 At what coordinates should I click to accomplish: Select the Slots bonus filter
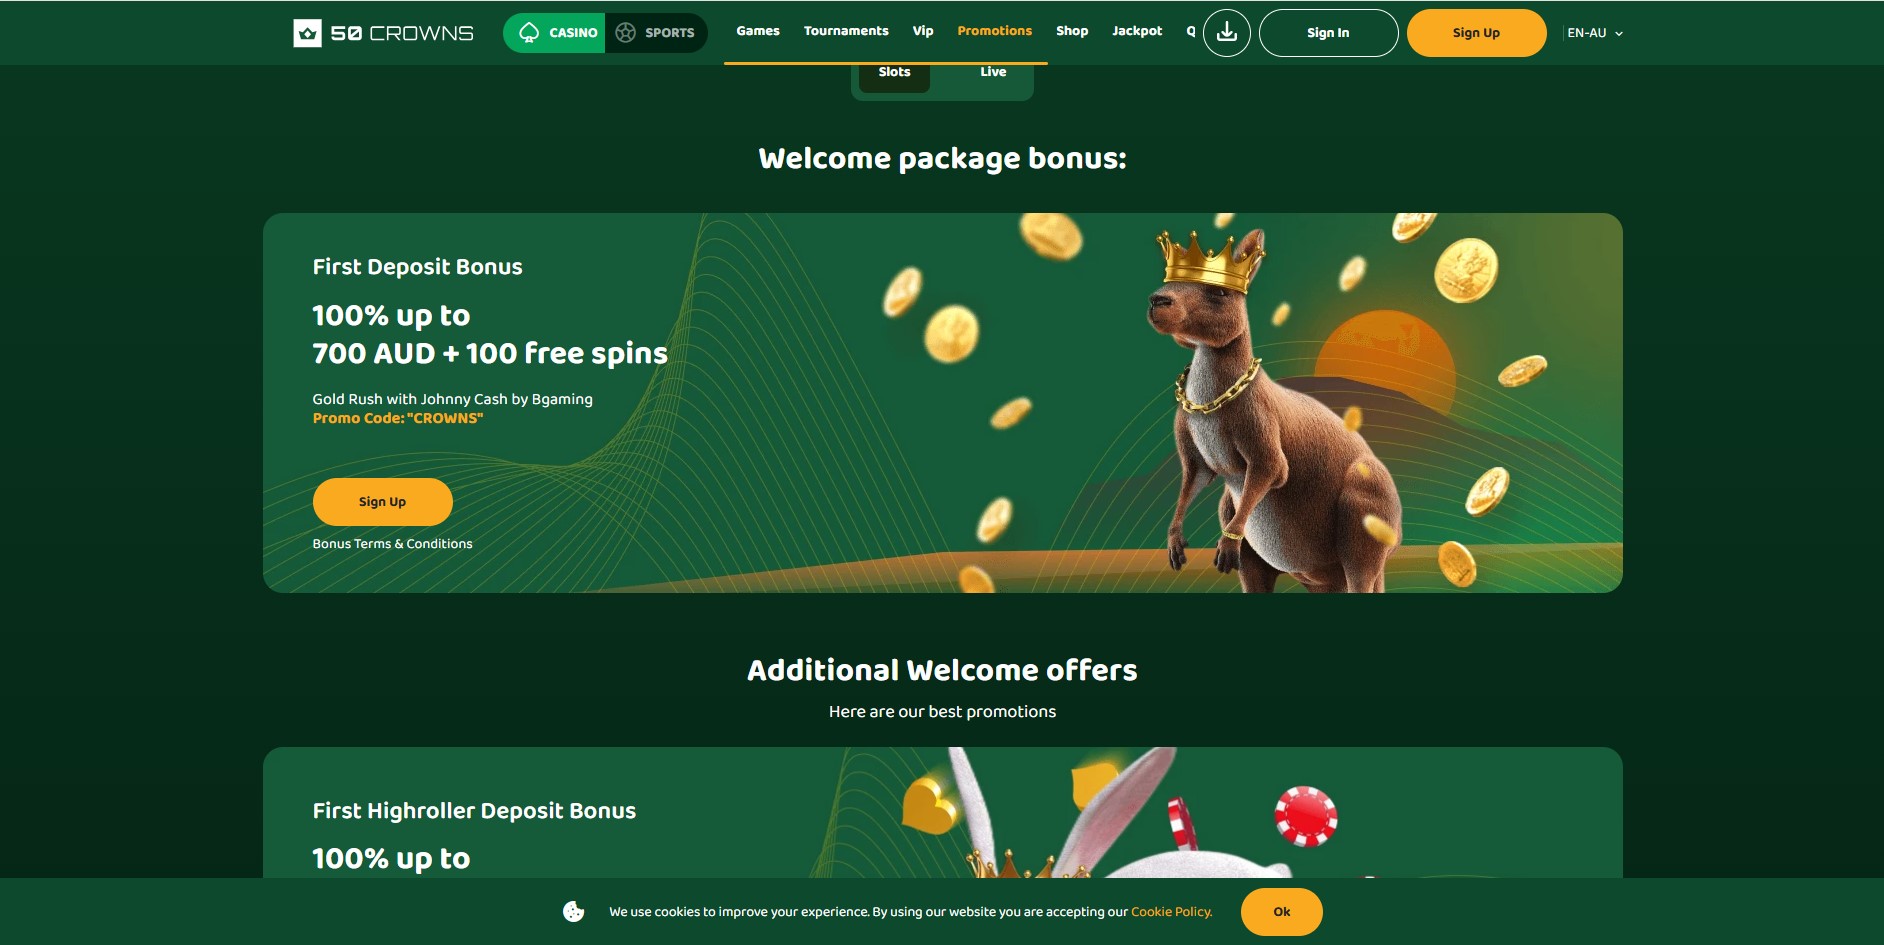click(x=894, y=73)
